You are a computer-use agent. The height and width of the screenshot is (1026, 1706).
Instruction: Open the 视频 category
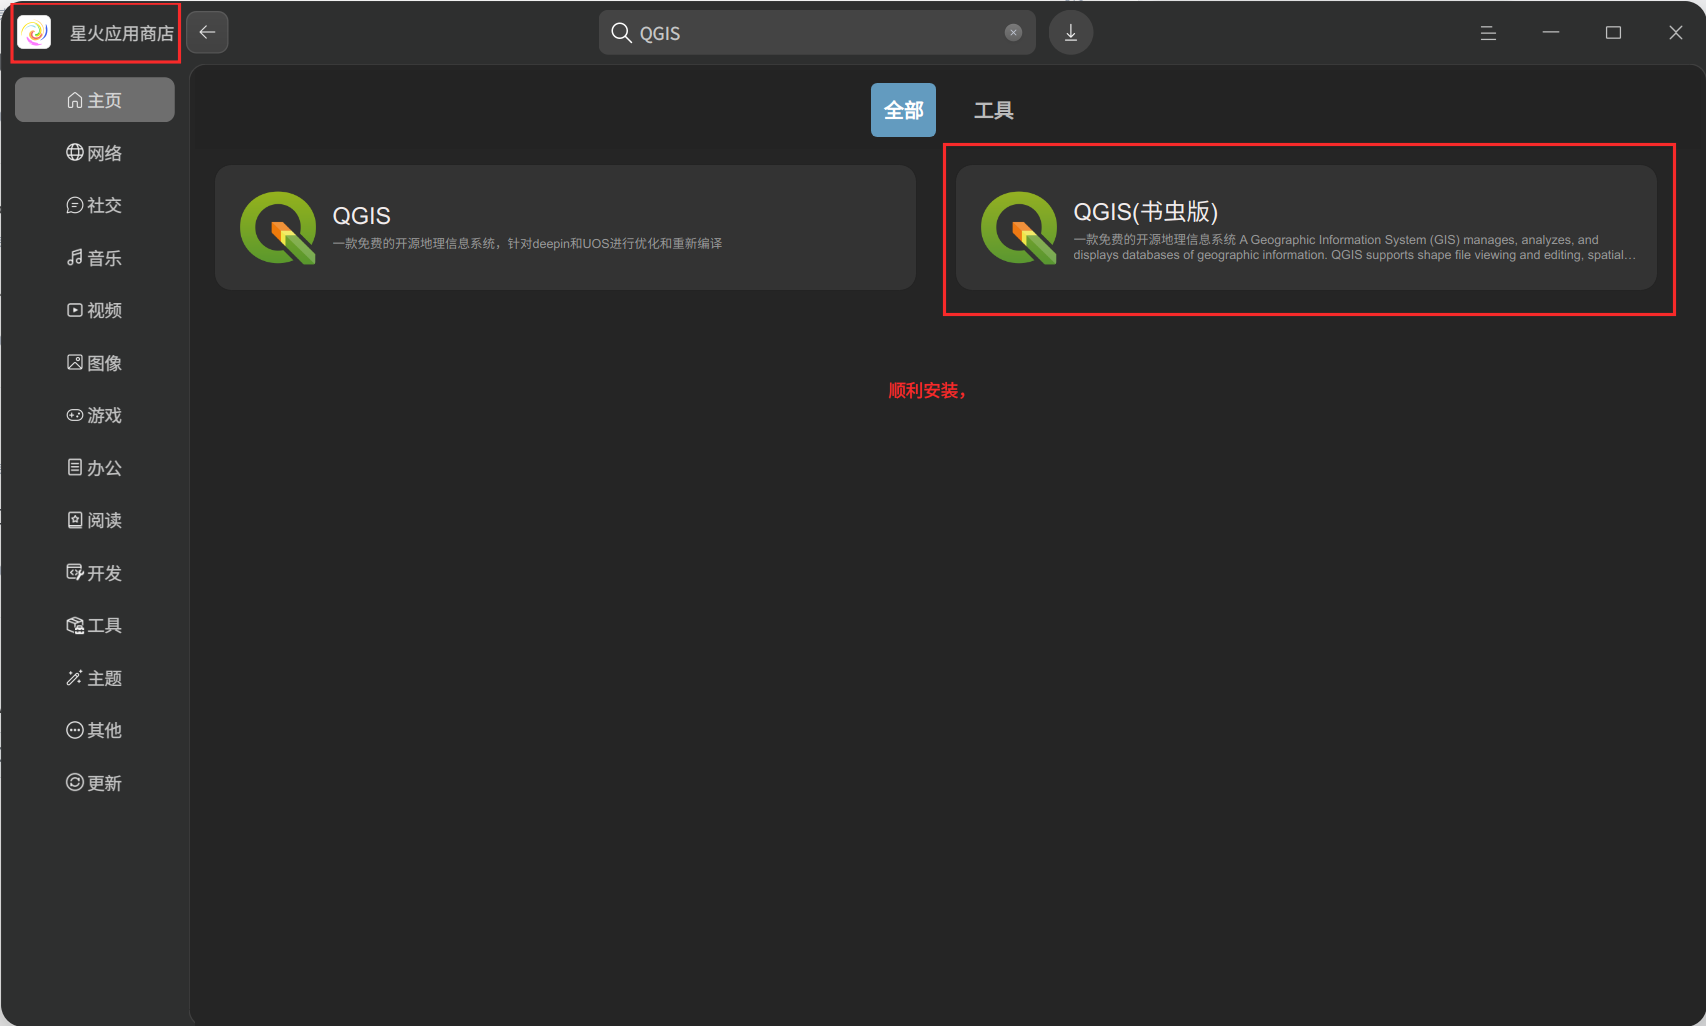[x=95, y=310]
